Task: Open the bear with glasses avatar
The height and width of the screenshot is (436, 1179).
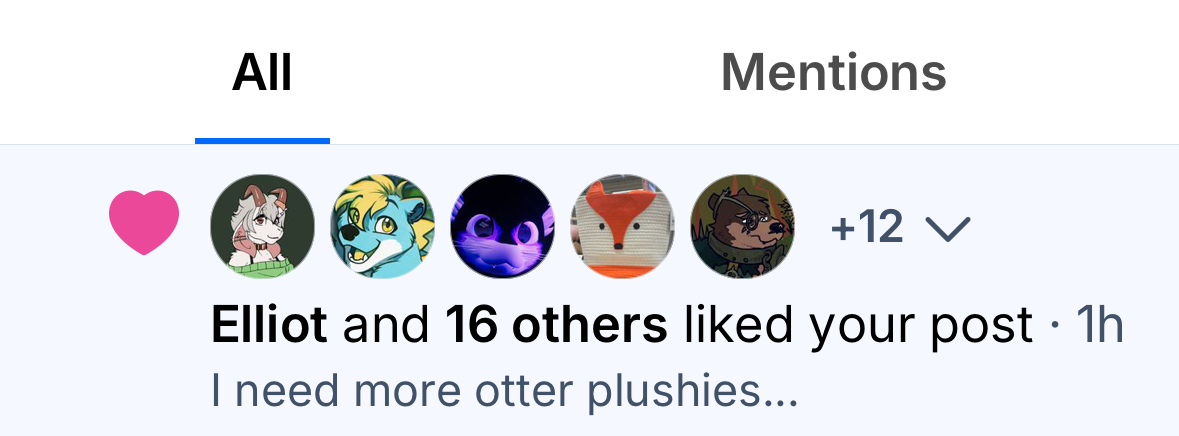Action: [743, 226]
